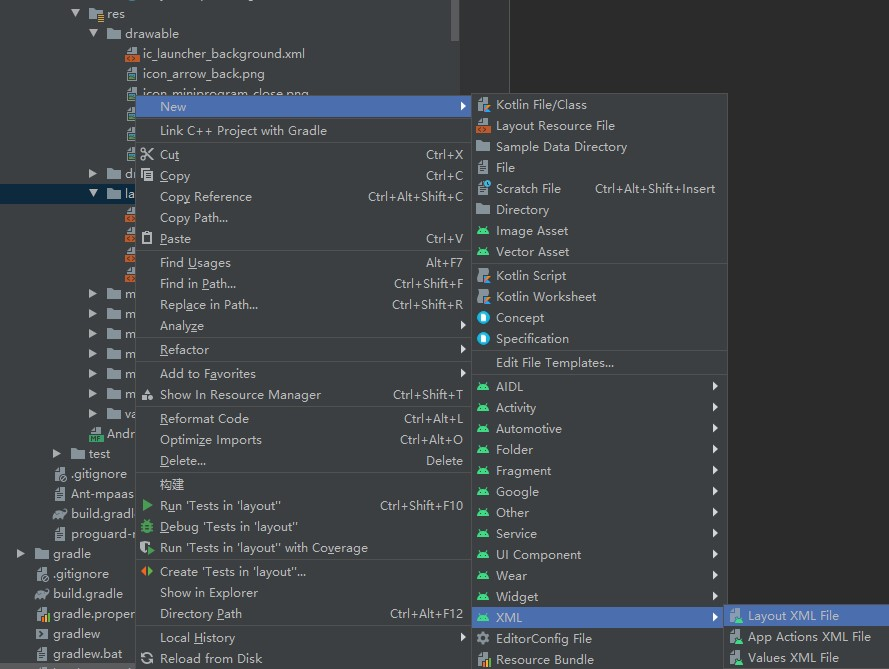Open the Local History submenu arrow
The image size is (889, 669).
pyautogui.click(x=463, y=637)
